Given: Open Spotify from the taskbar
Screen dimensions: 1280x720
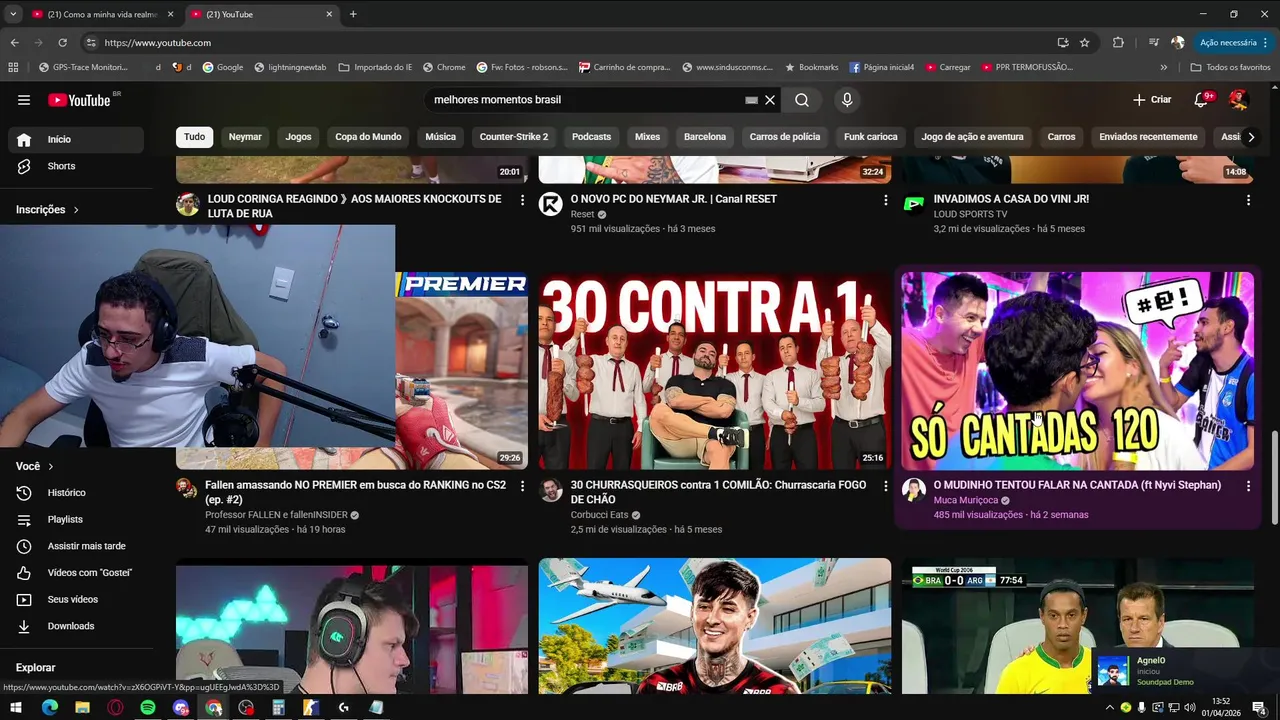Looking at the screenshot, I should click(148, 707).
